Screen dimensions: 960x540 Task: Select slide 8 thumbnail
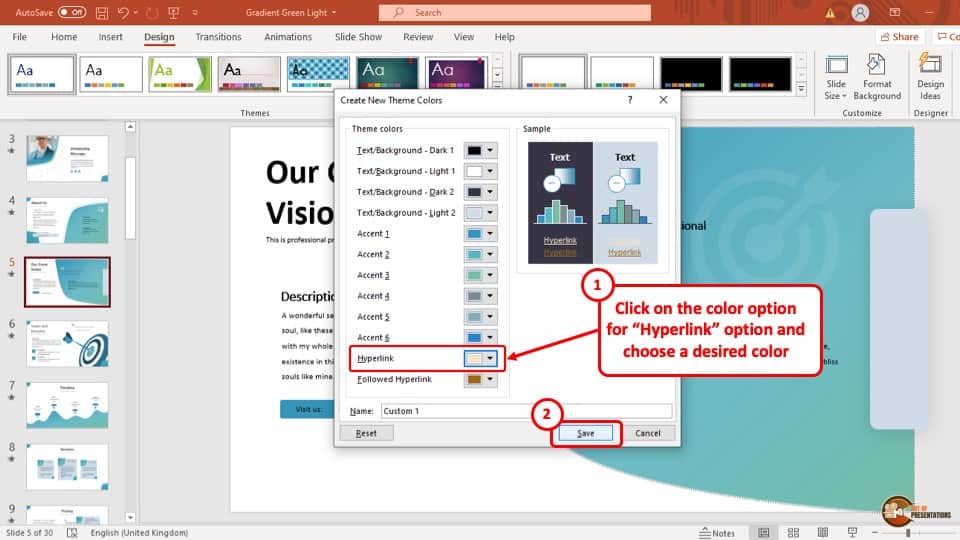tap(67, 467)
